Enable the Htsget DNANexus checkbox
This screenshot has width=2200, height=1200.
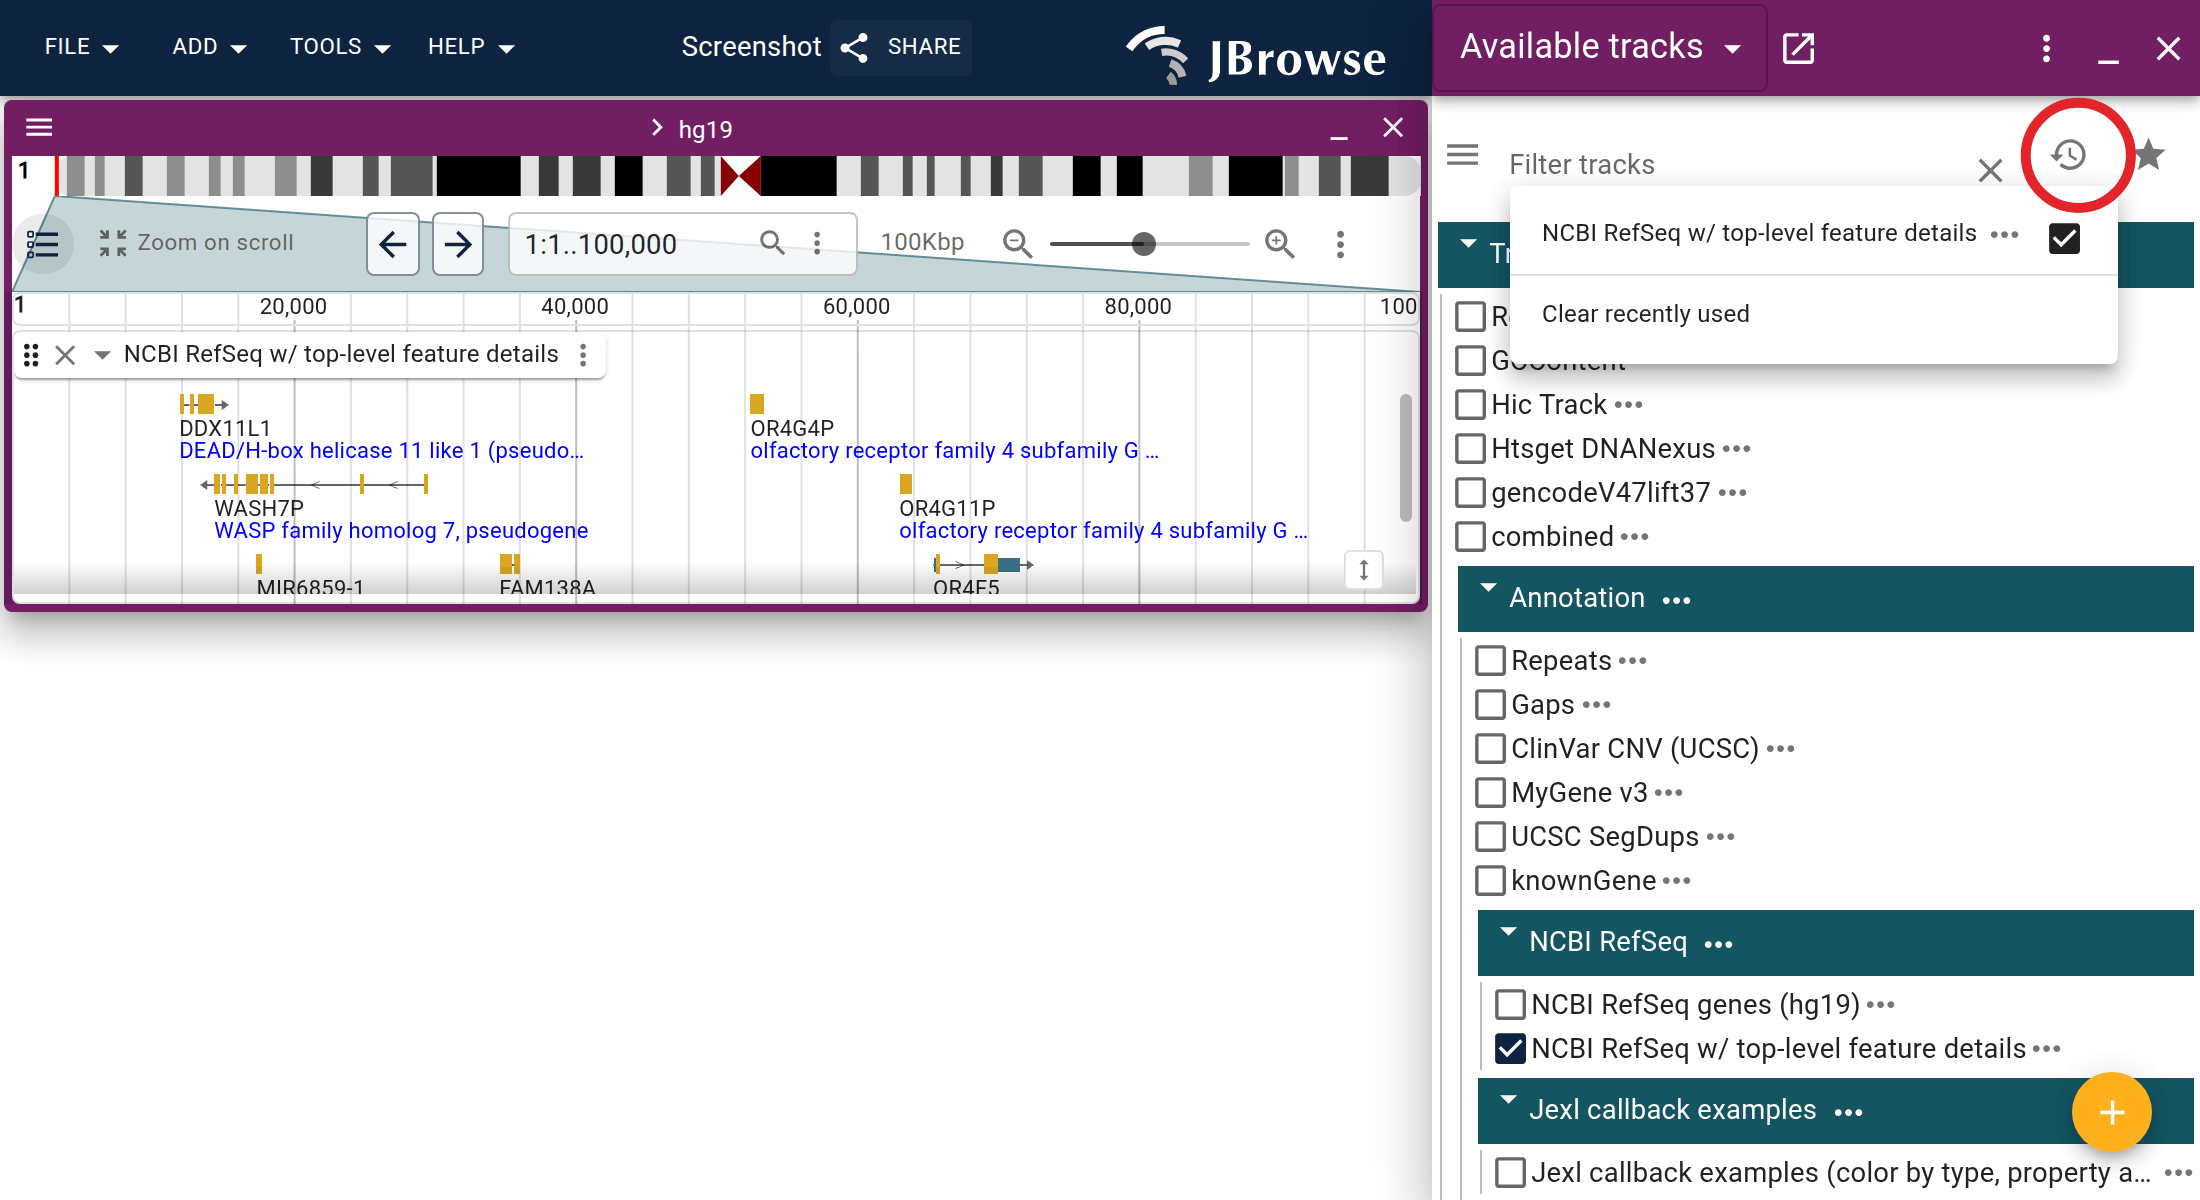point(1470,449)
